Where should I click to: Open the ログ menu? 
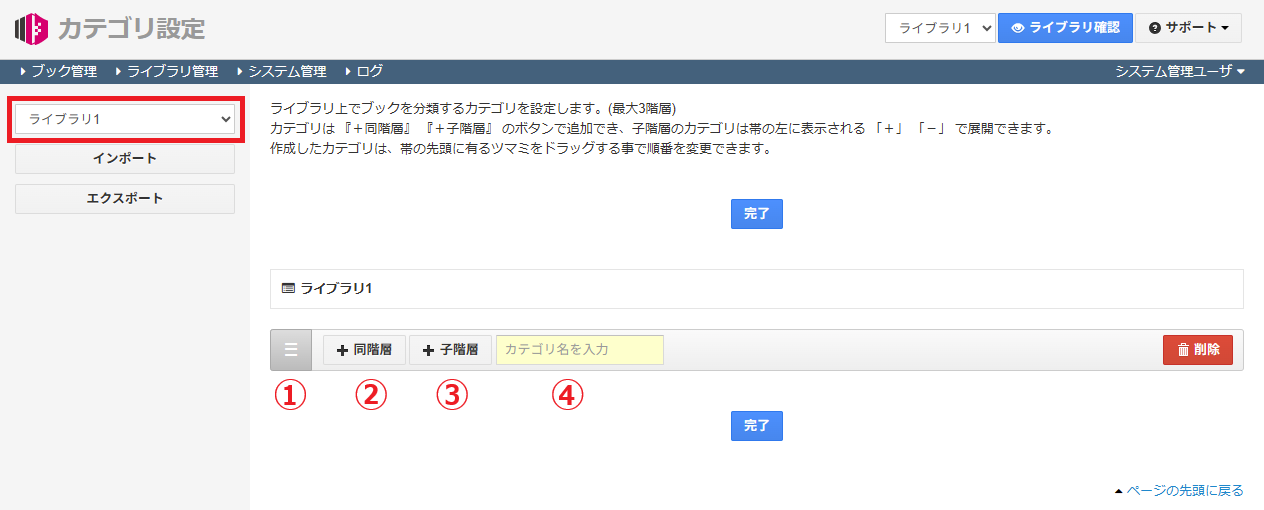[x=363, y=72]
